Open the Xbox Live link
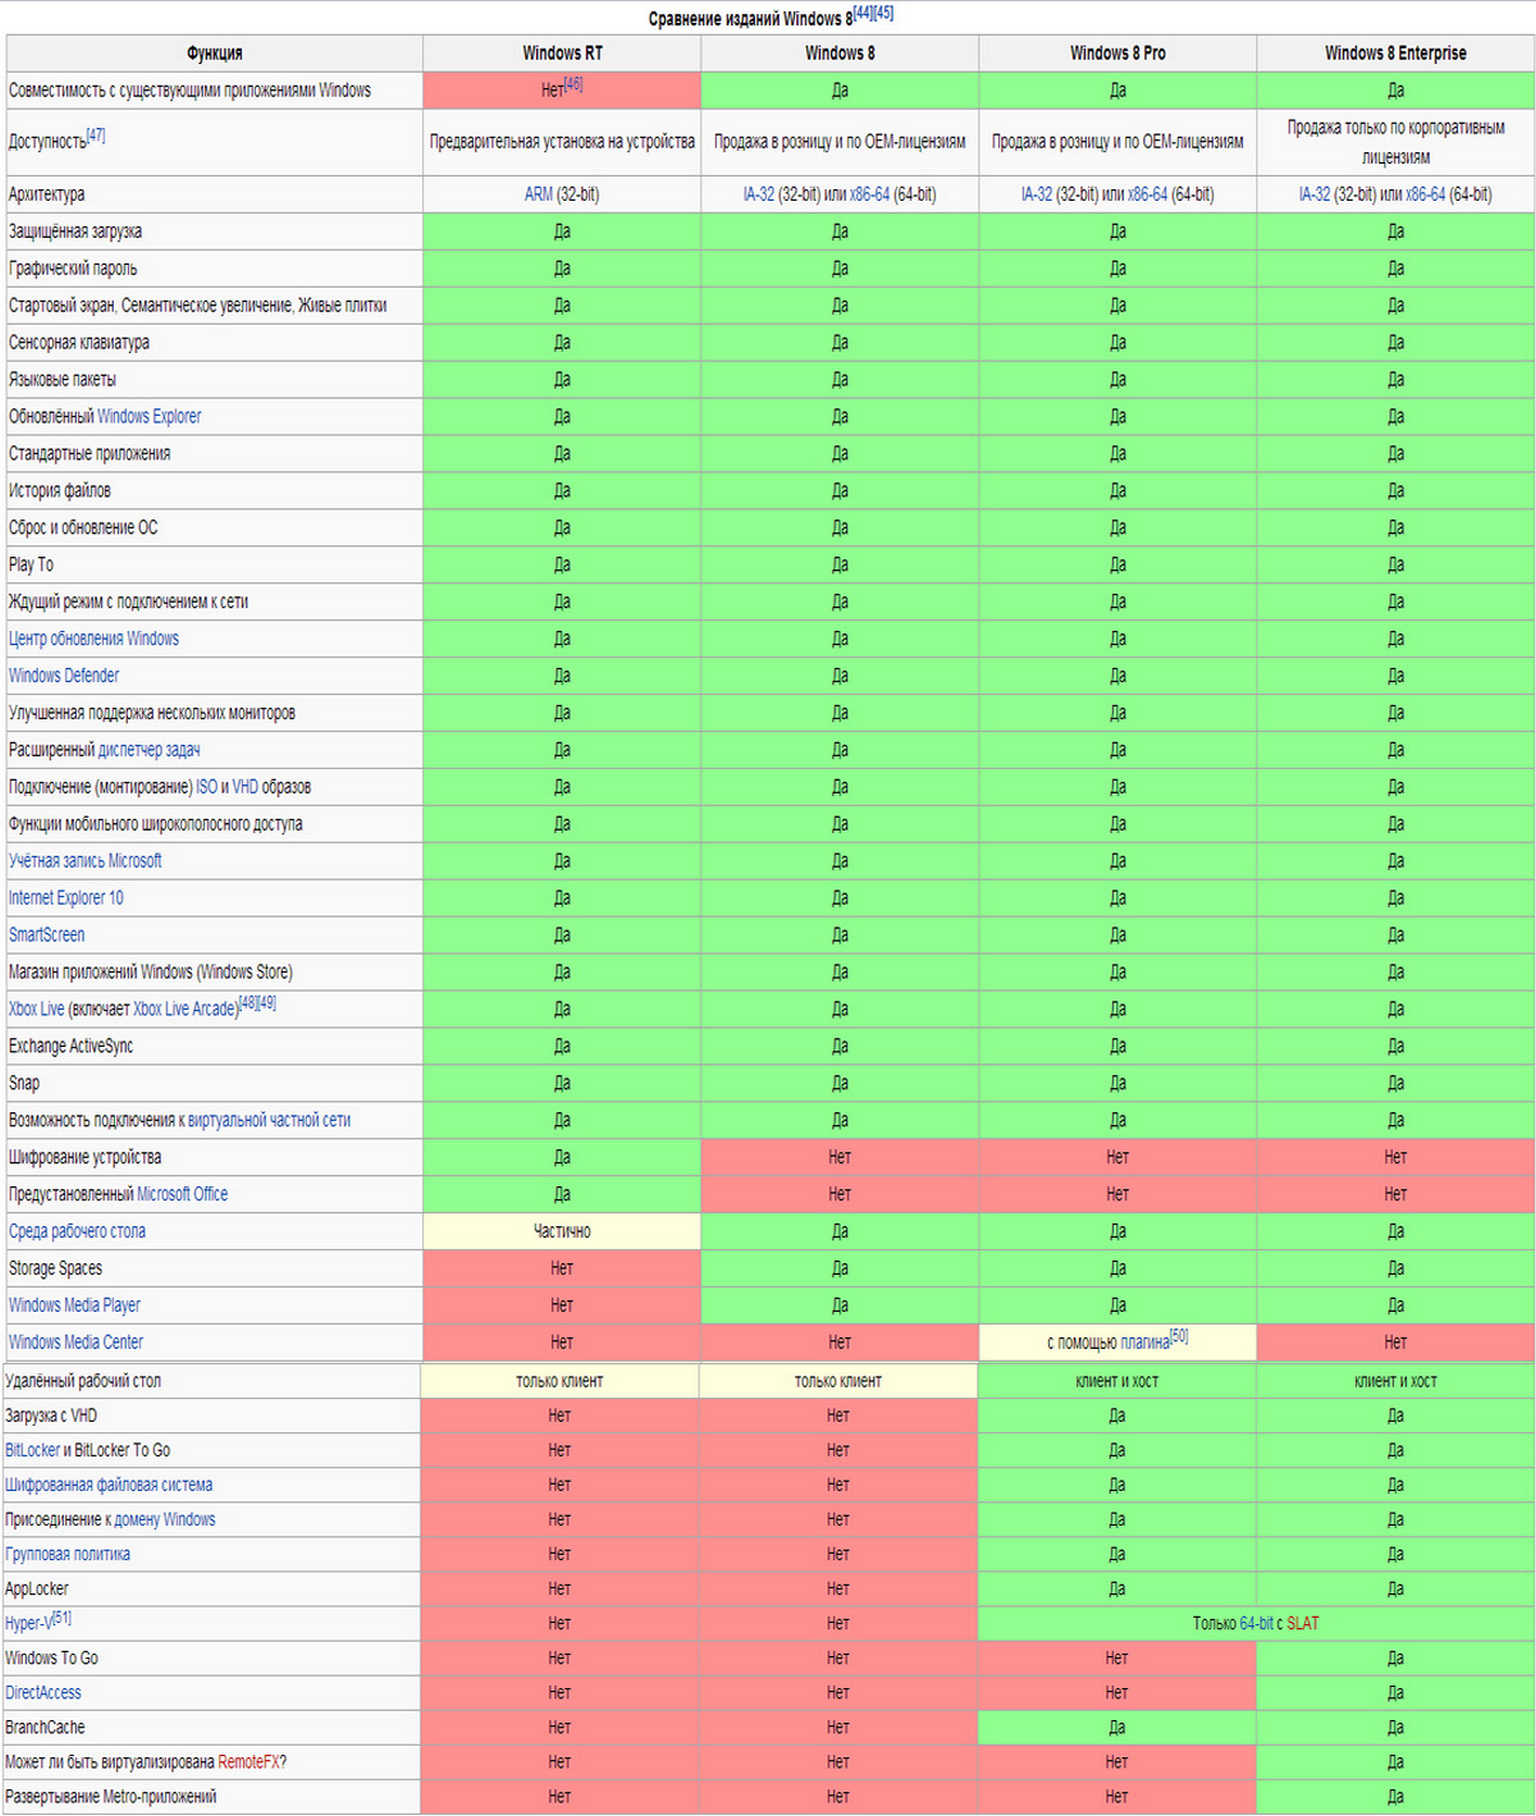 click(x=36, y=1008)
